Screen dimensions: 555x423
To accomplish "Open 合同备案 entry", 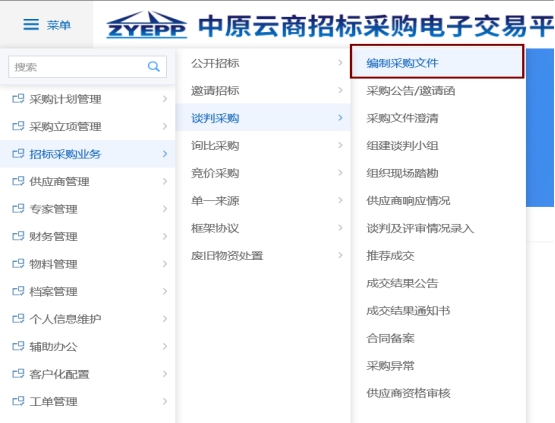I will point(390,338).
